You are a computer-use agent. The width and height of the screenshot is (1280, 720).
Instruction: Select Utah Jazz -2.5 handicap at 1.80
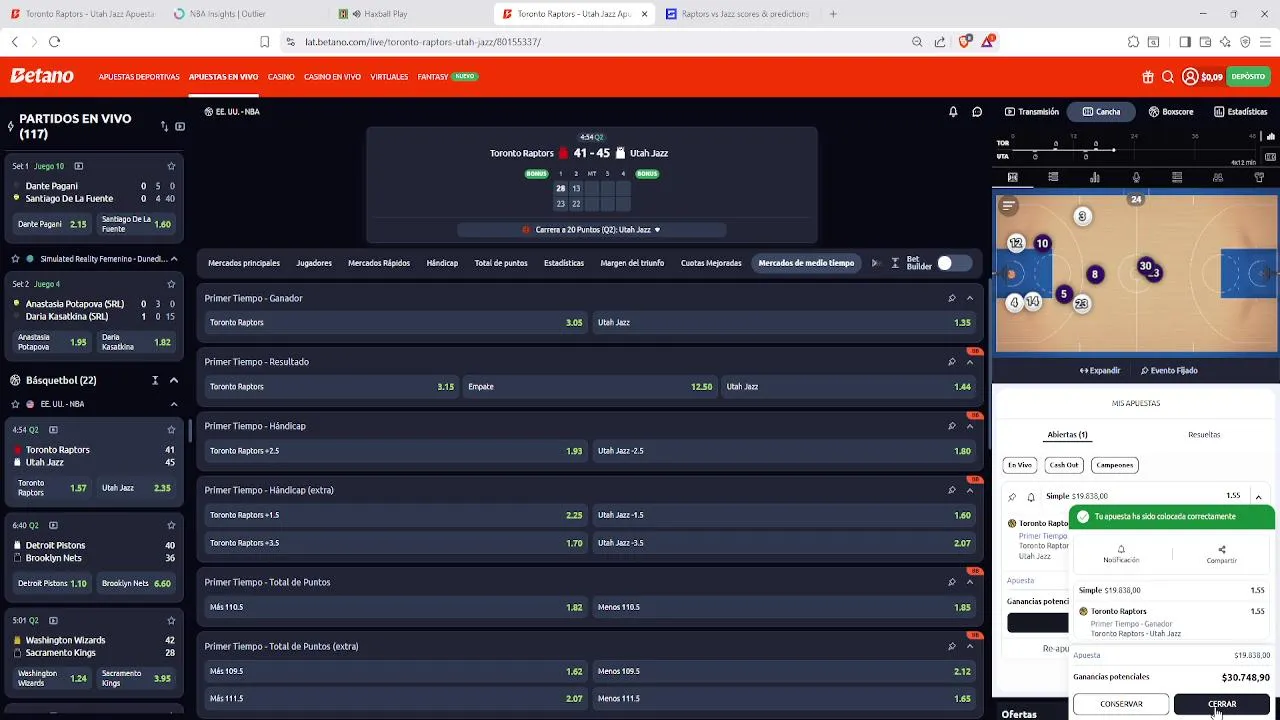click(783, 451)
